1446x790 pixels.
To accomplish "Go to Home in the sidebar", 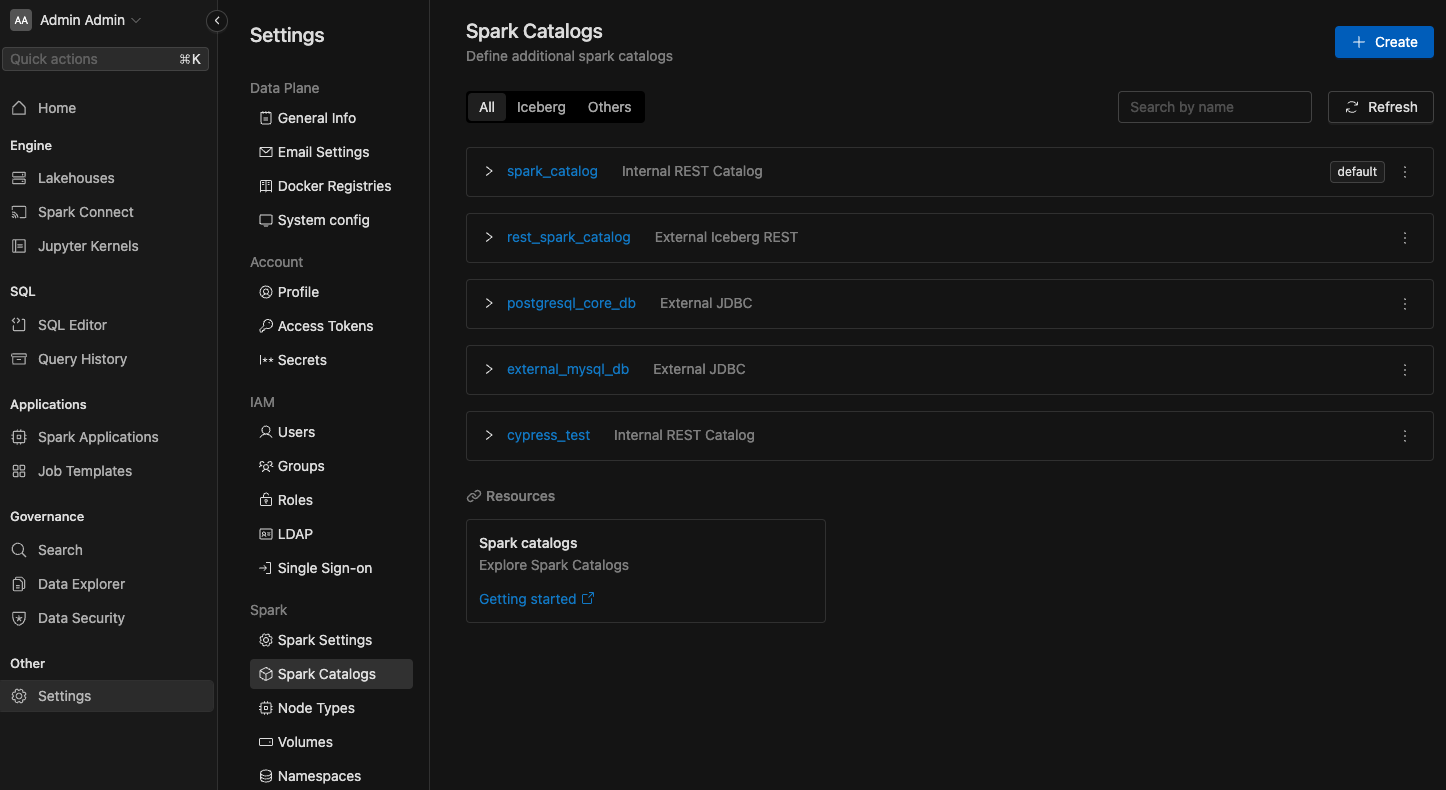I will [x=107, y=108].
